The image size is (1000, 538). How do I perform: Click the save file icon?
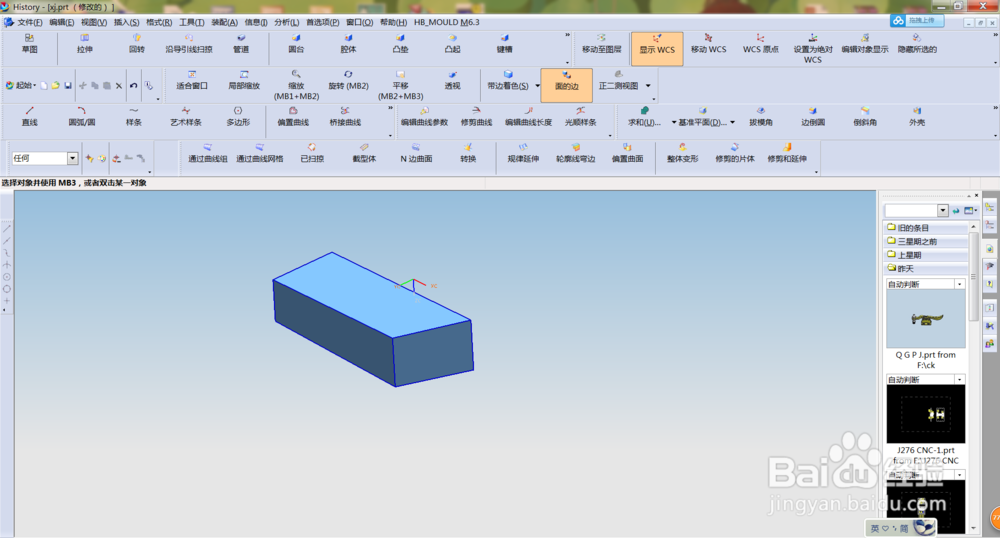[68, 85]
